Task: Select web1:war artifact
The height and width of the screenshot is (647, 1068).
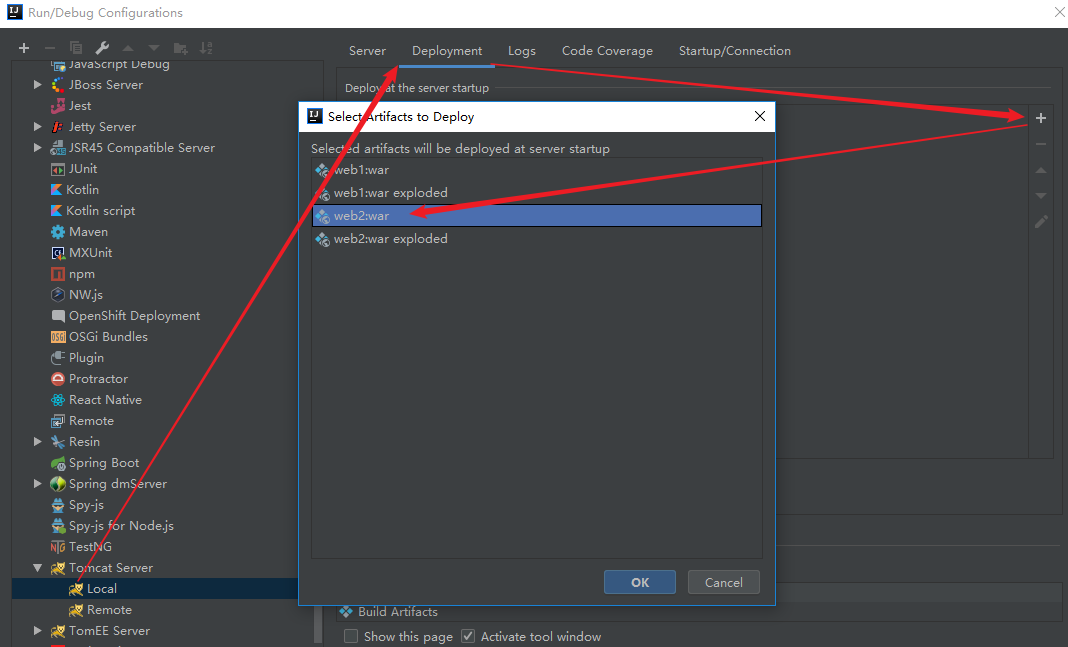Action: click(x=537, y=170)
